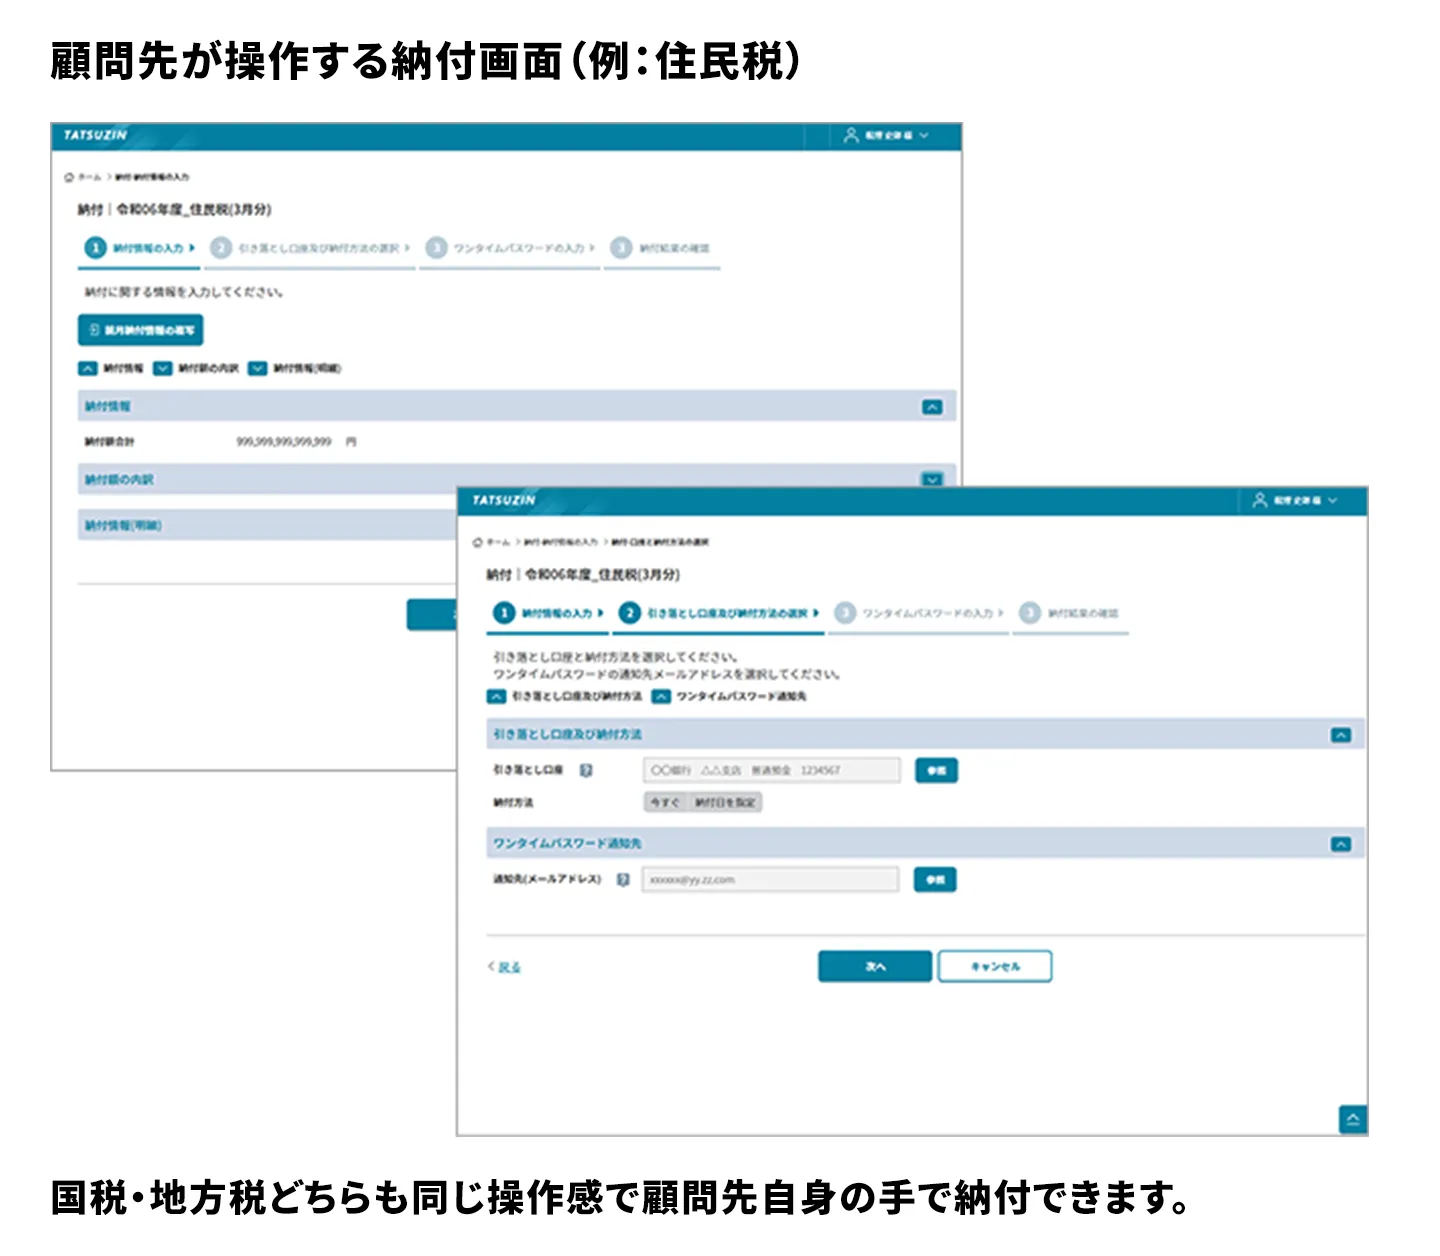The height and width of the screenshot is (1256, 1440).
Task: Click the scroll-to-top arrow icon in front window
Action: click(1352, 1119)
